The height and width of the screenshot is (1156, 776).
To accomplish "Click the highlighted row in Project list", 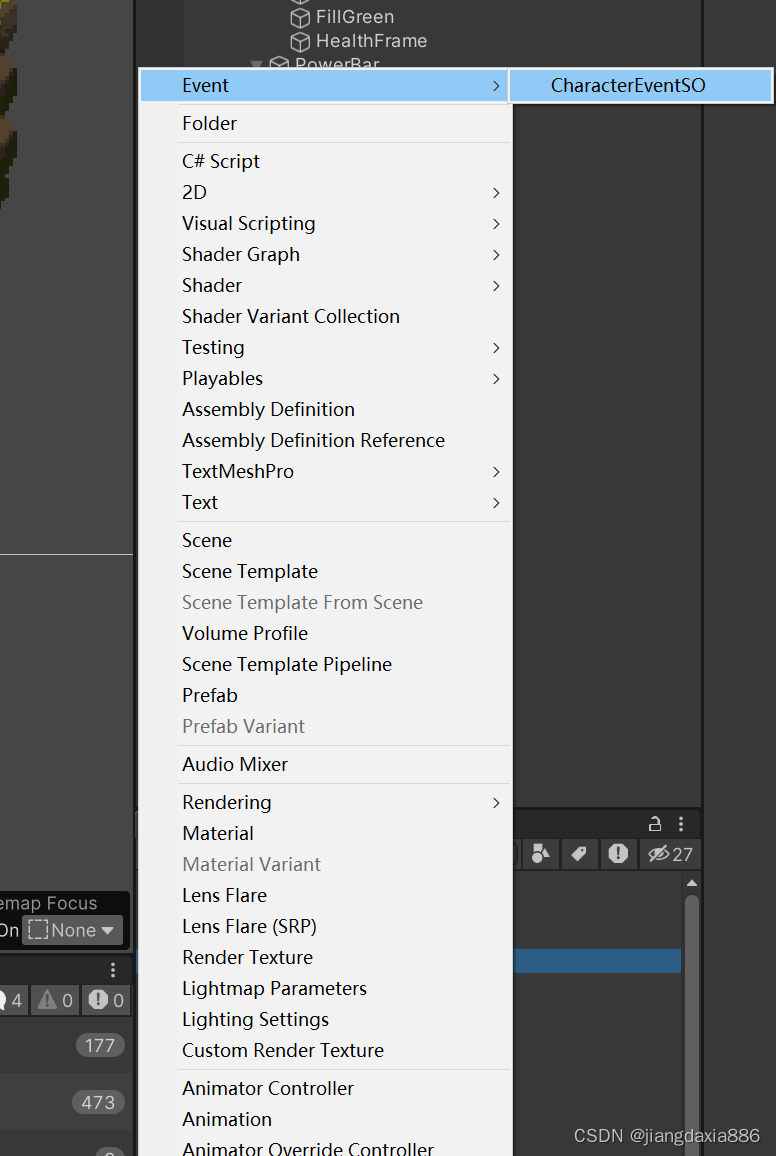I will point(597,961).
